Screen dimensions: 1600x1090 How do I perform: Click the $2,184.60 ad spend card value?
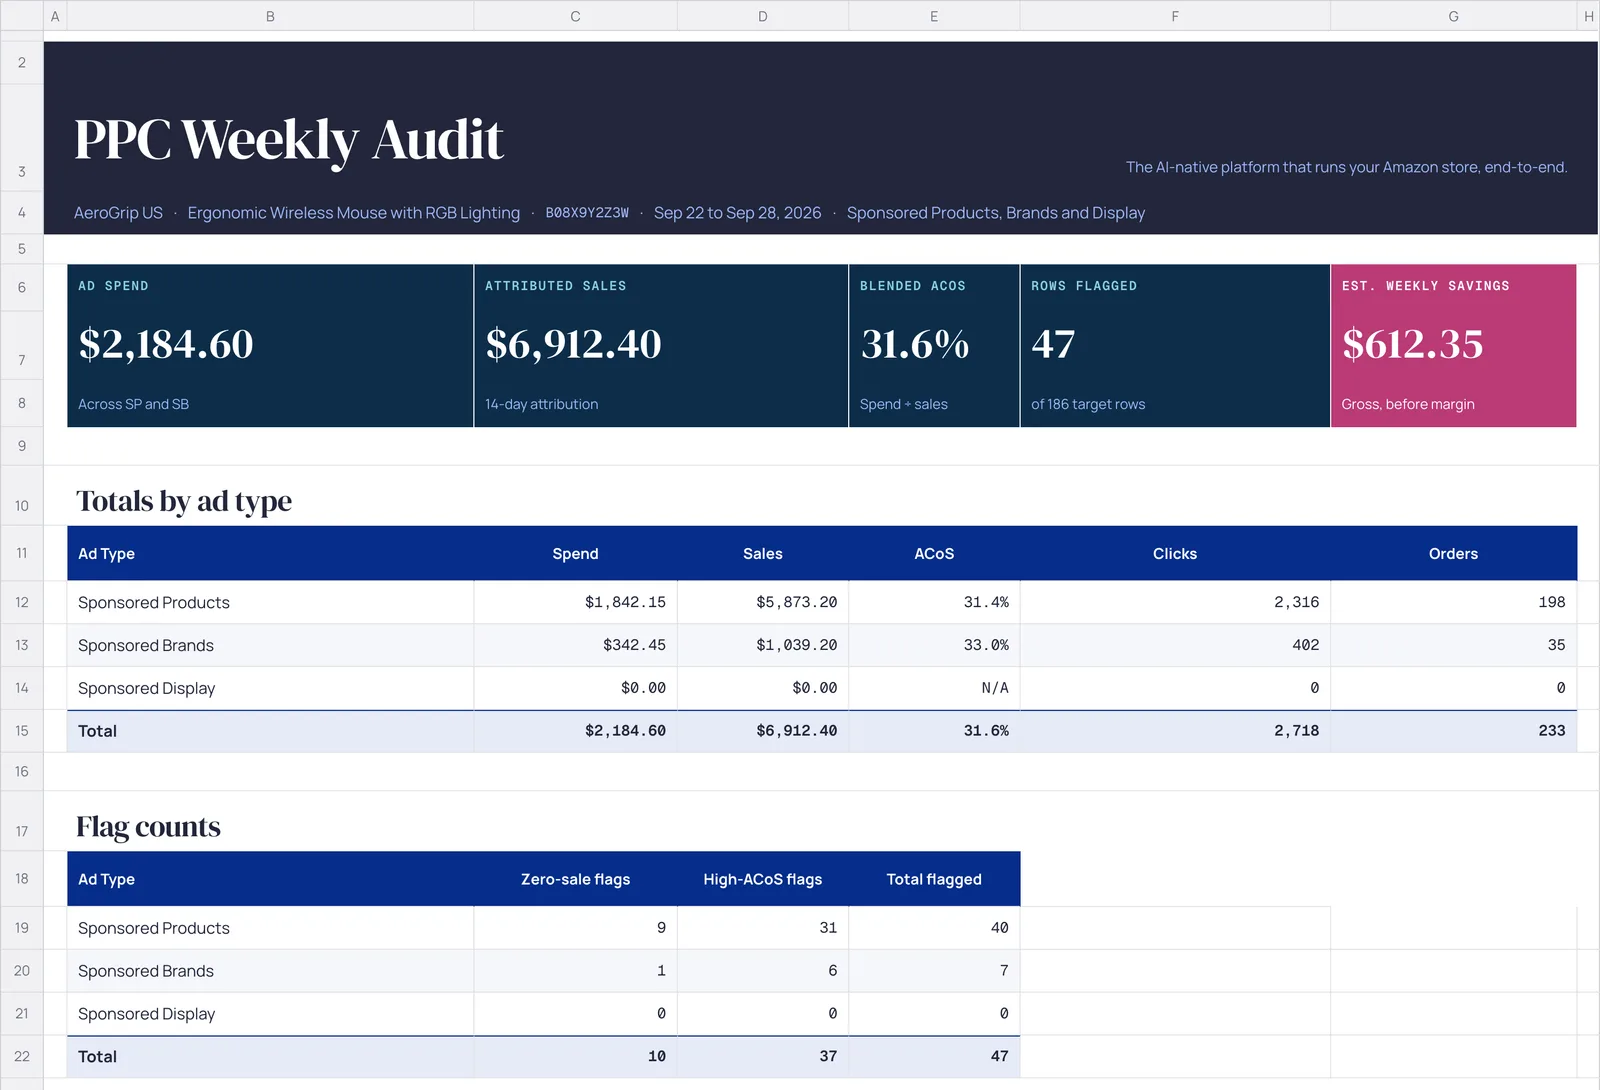166,344
